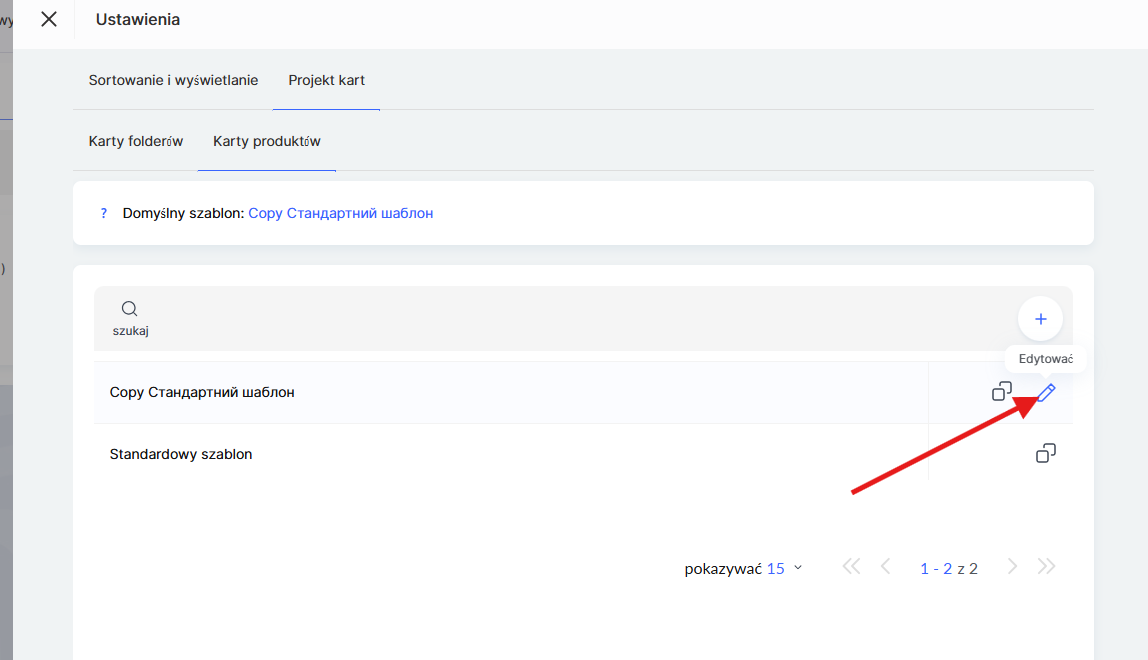
Task: Go to previous page arrow
Action: pos(885,567)
